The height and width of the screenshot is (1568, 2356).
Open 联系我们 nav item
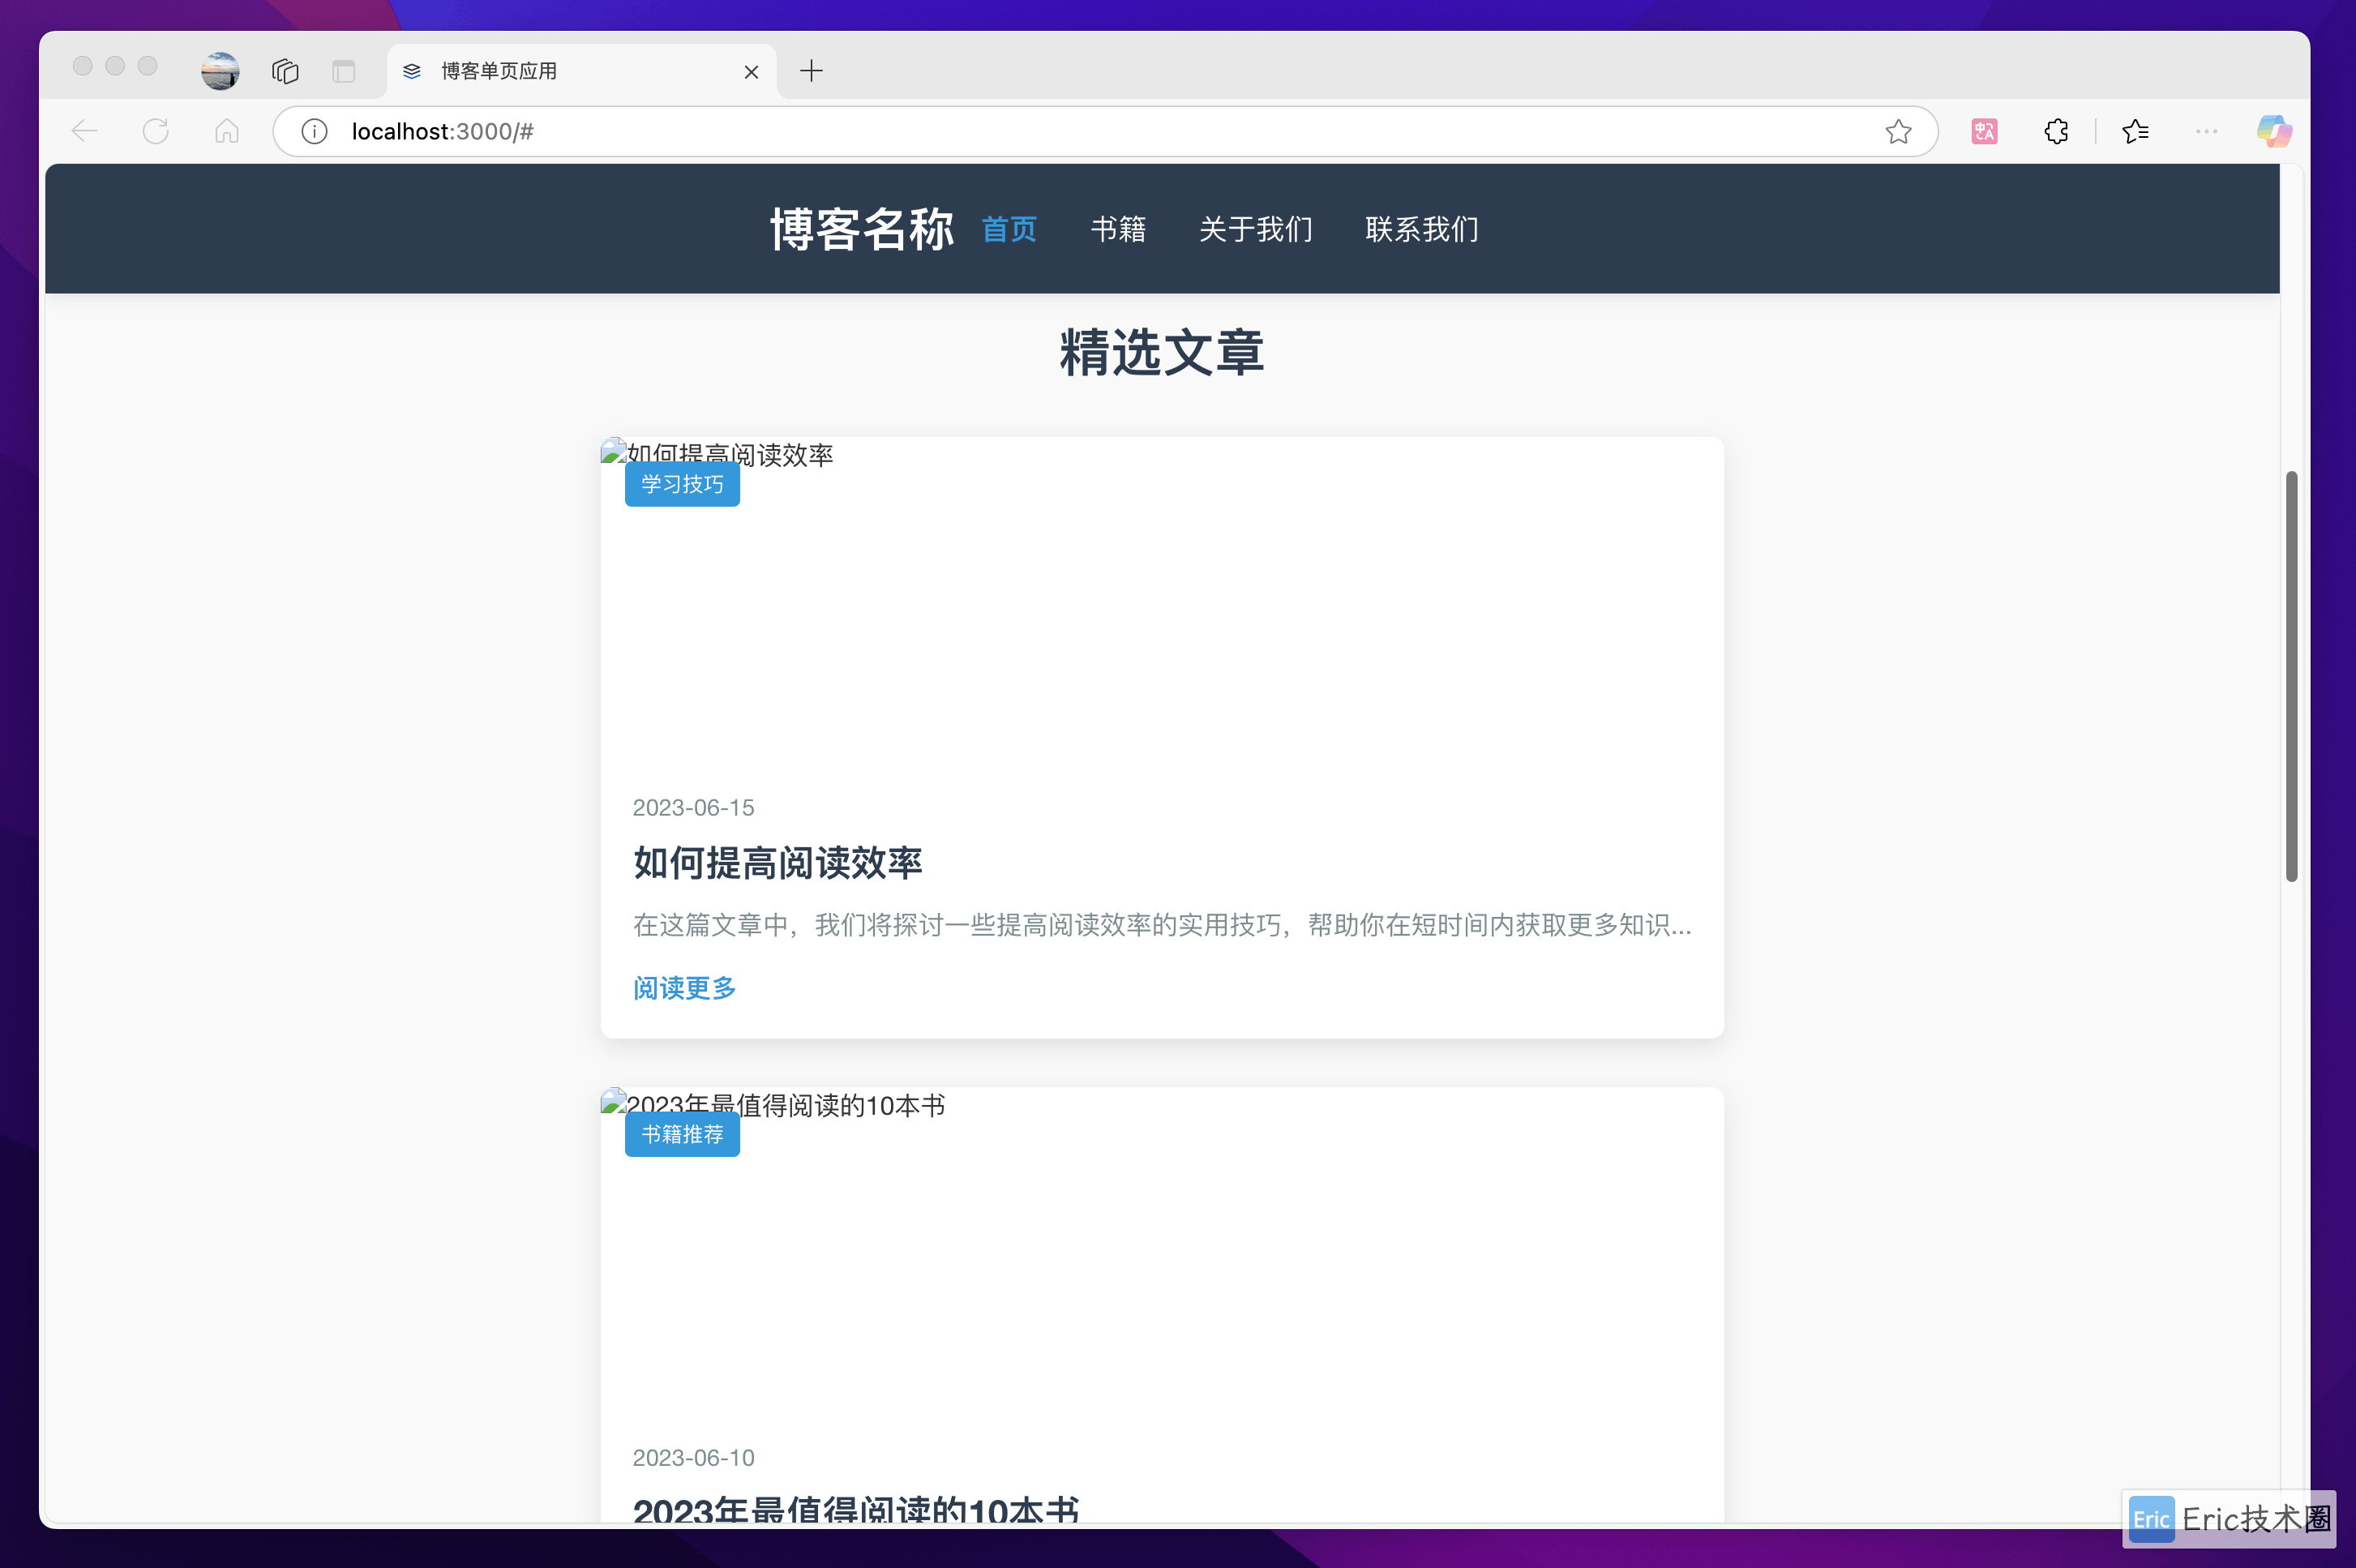click(x=1422, y=229)
